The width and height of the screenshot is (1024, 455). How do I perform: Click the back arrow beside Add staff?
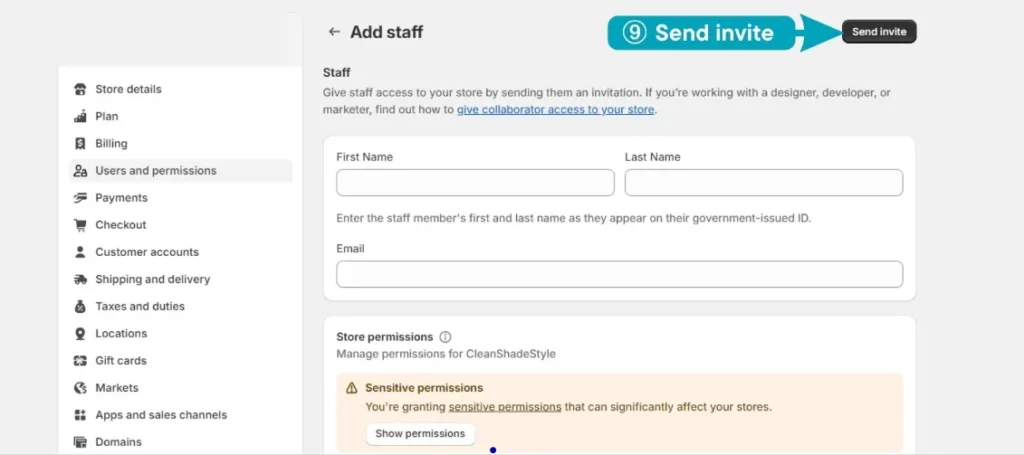[334, 31]
